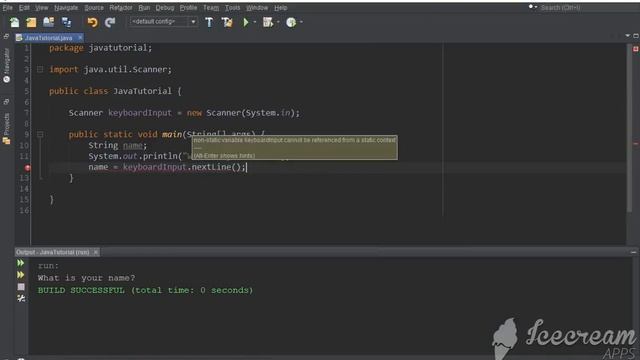This screenshot has height=360, width=640.
Task: Open the File menu
Action: tap(7, 8)
